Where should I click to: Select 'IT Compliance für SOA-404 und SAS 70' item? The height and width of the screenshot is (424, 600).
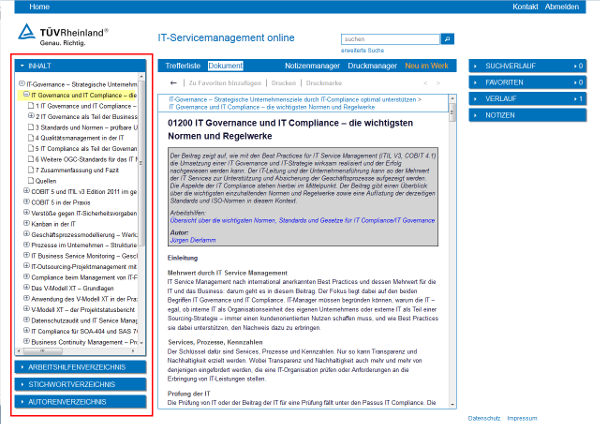[85, 331]
